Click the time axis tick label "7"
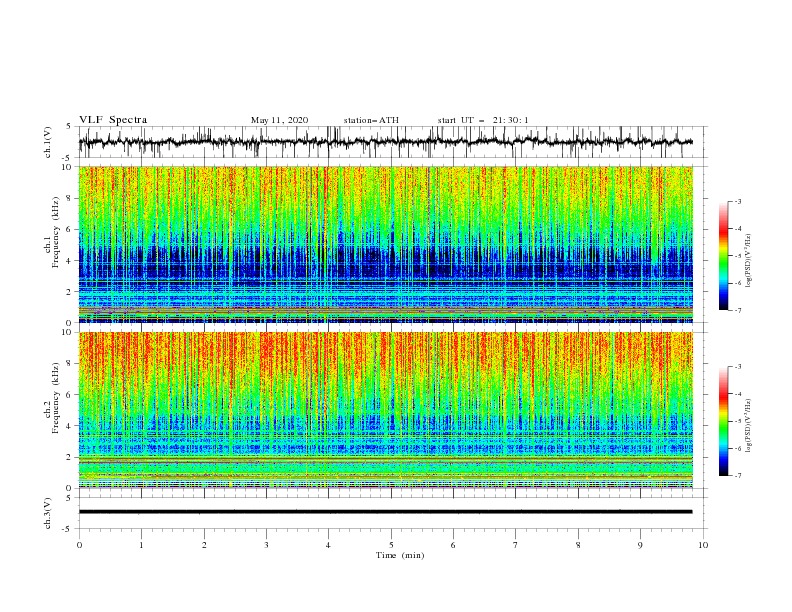Screen dimensions: 792x612 click(x=516, y=545)
